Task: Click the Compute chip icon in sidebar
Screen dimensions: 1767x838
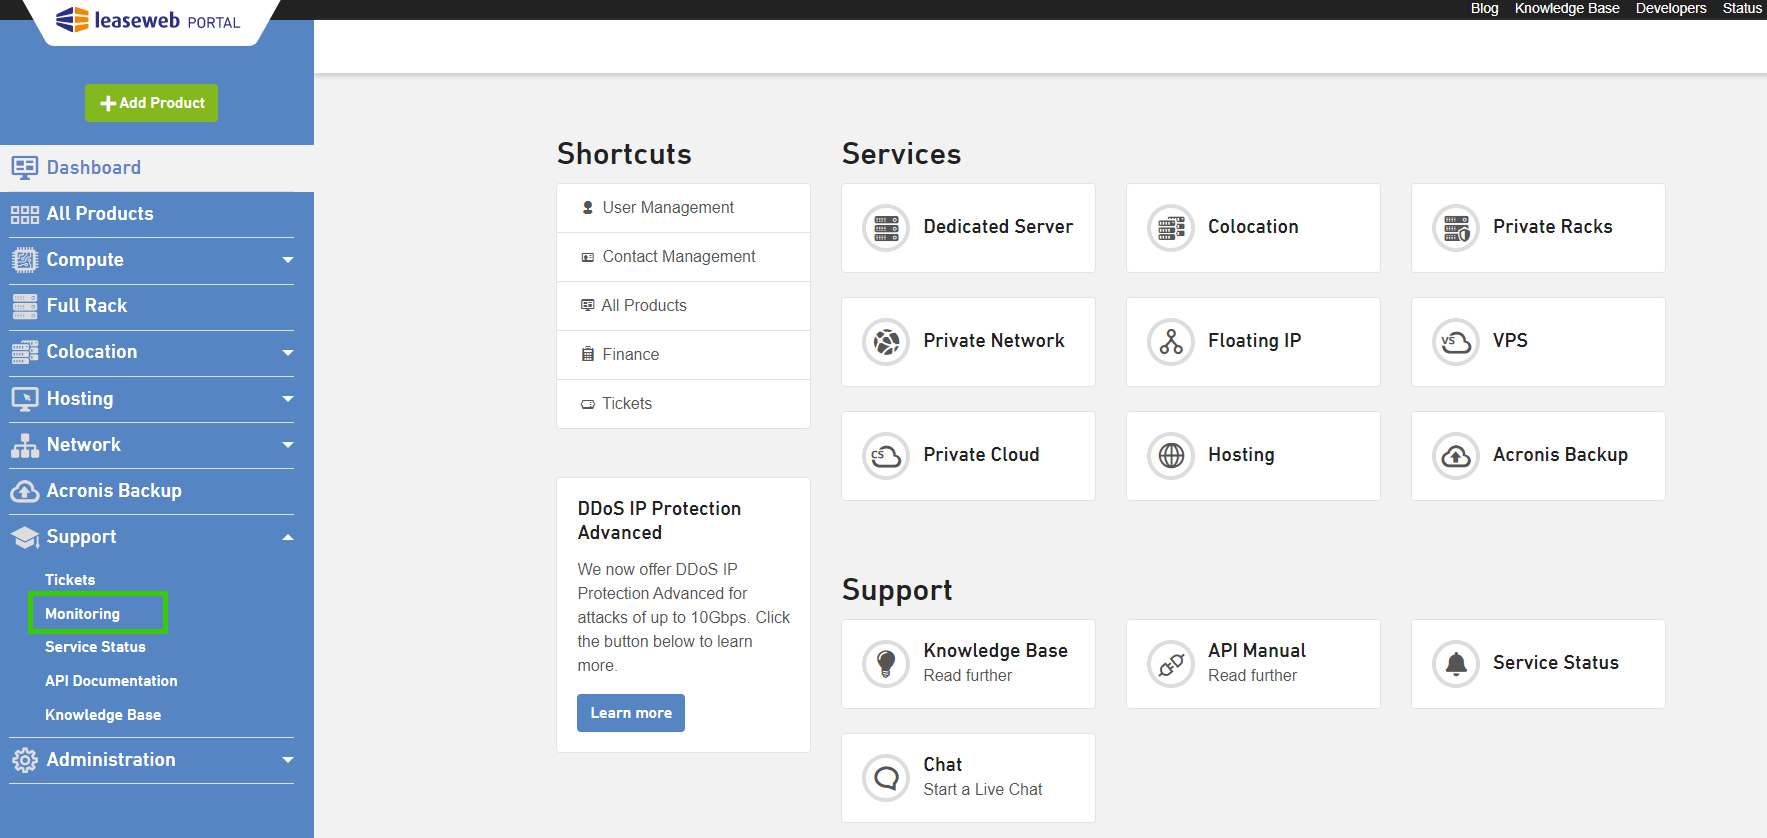Action: 25,260
